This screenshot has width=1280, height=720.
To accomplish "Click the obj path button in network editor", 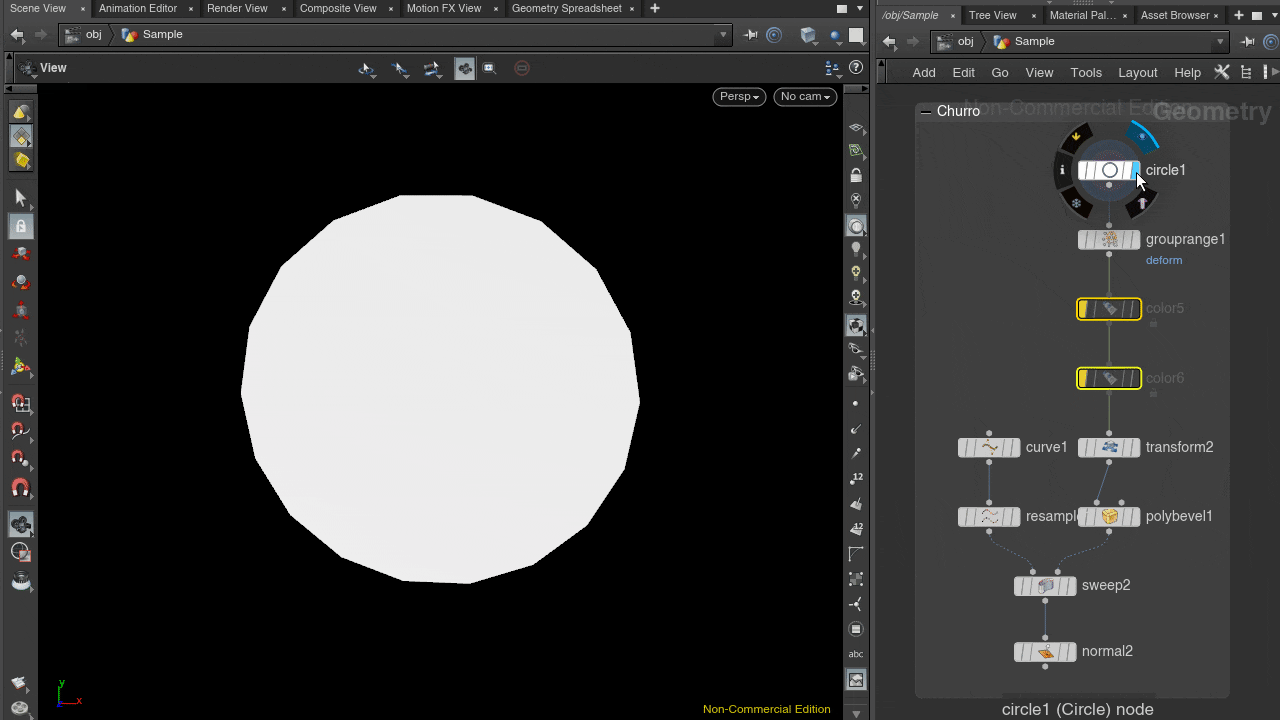I will 956,42.
